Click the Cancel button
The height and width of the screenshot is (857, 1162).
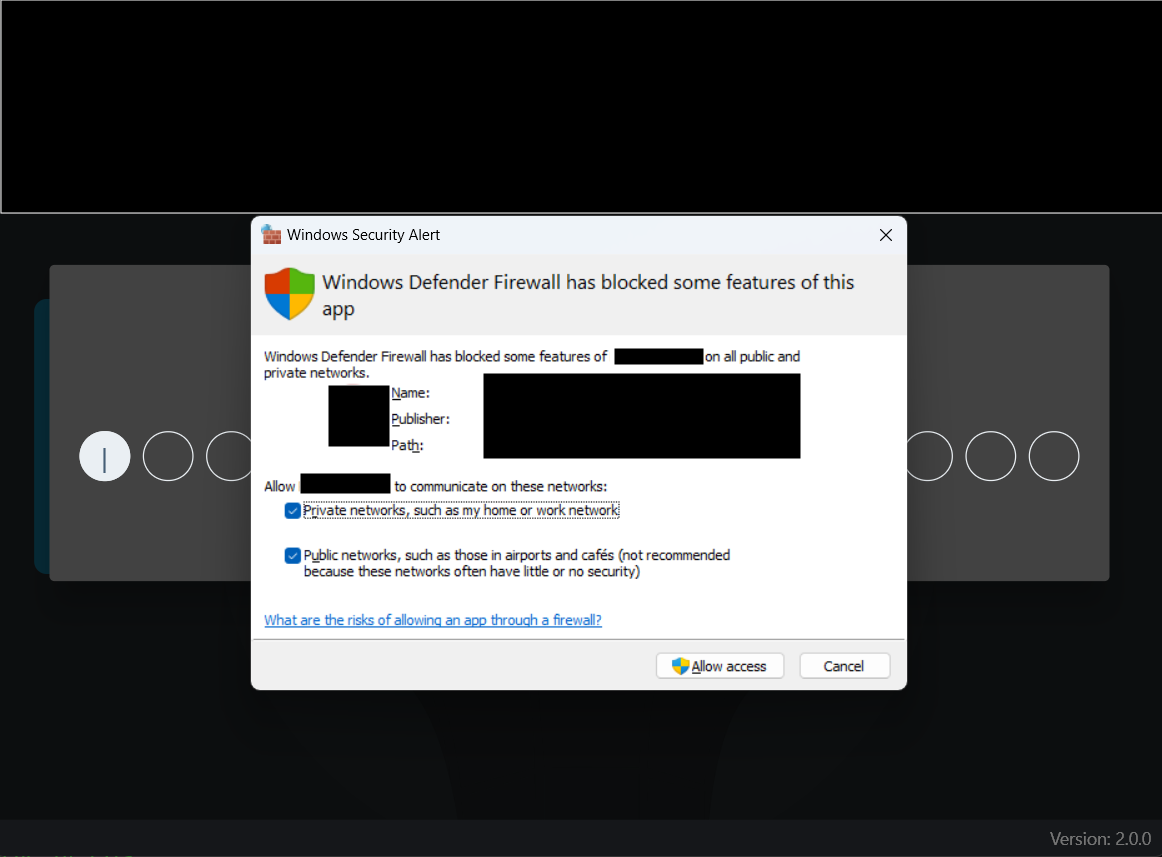click(x=844, y=665)
